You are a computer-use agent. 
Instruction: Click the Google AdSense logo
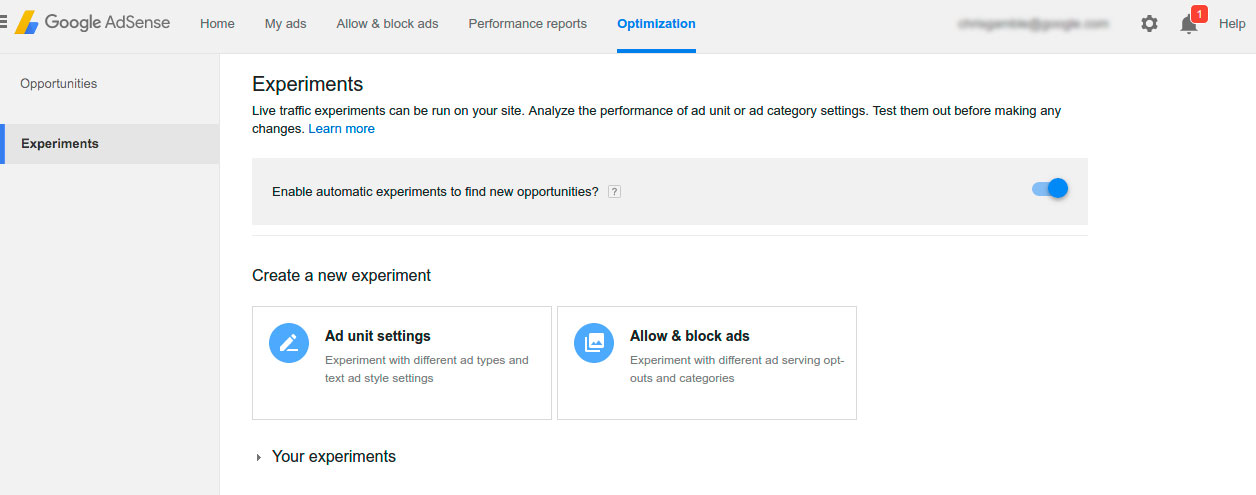pos(93,23)
